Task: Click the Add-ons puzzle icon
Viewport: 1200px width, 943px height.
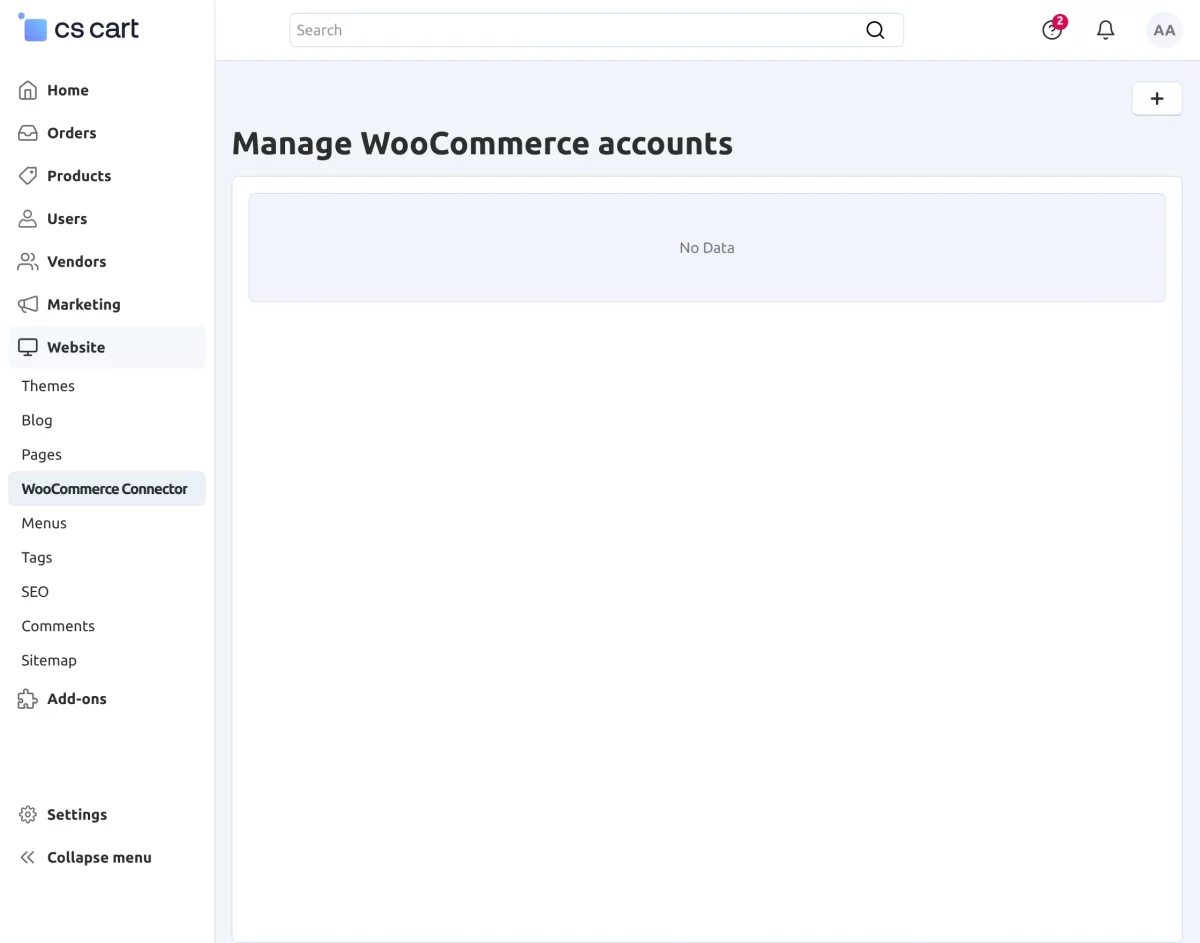Action: (x=28, y=699)
